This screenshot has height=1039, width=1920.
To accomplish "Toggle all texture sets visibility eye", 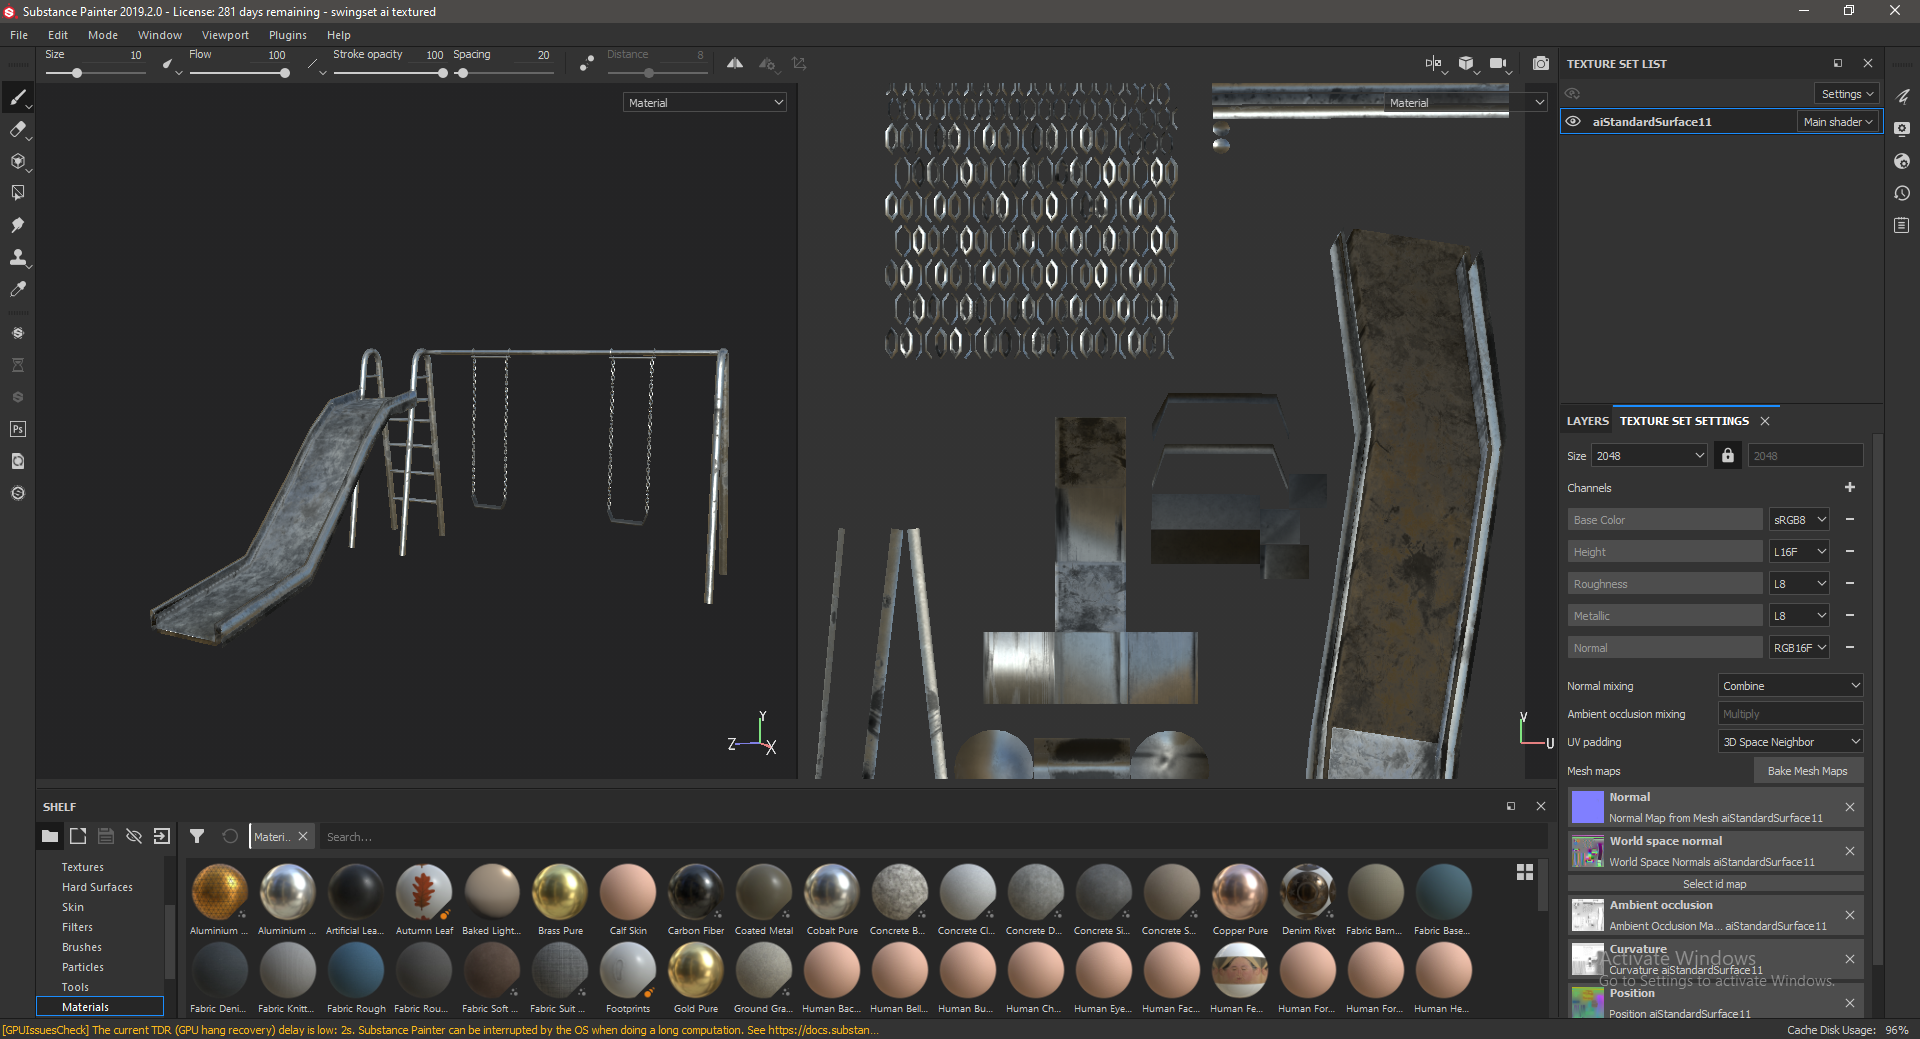I will 1573,93.
